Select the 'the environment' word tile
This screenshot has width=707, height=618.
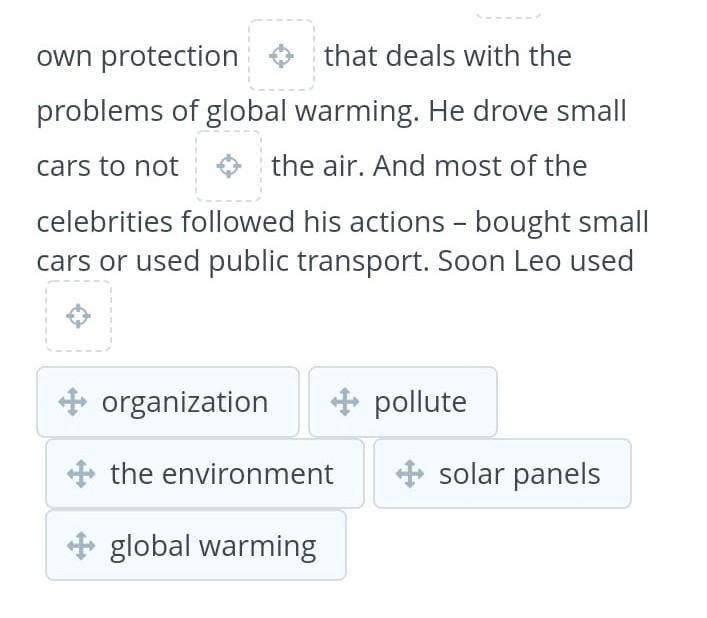205,474
